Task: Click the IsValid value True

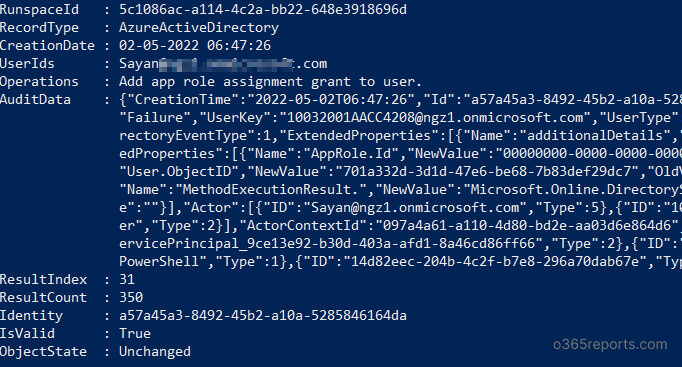Action: (135, 334)
